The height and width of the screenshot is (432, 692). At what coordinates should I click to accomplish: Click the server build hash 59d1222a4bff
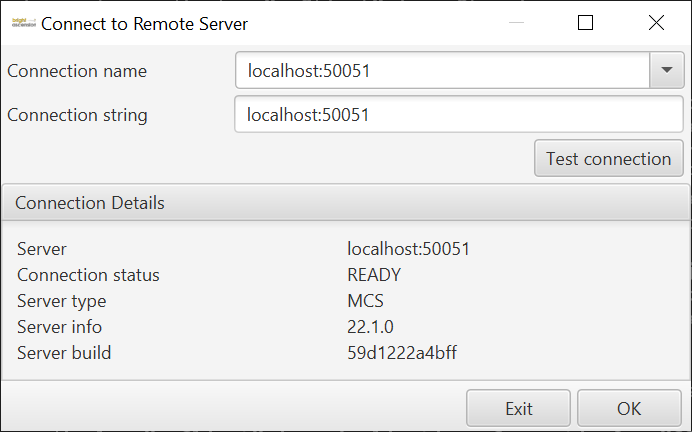coord(402,353)
